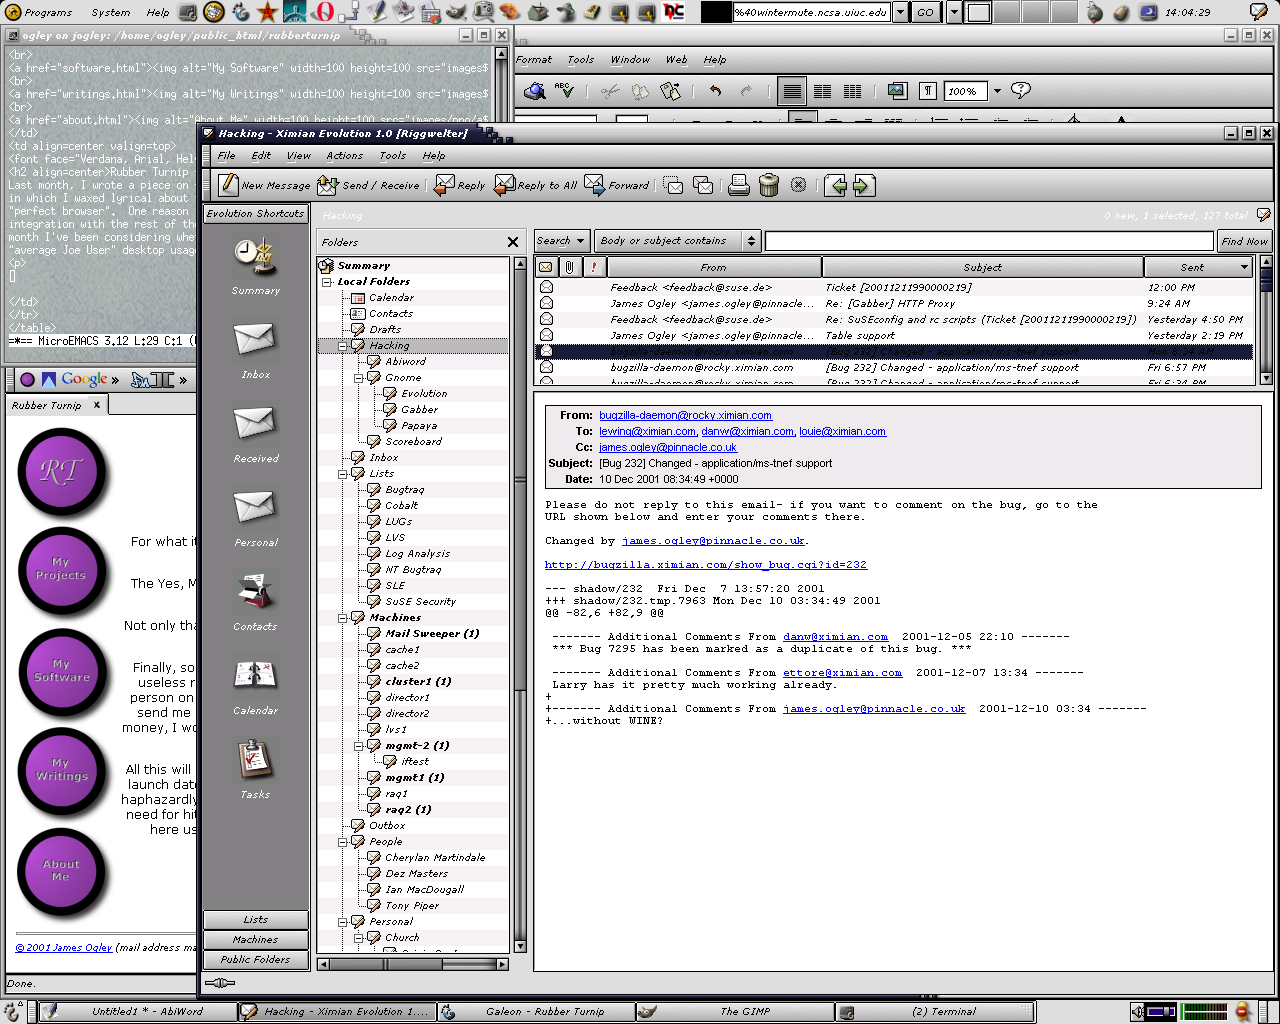Viewport: 1280px width, 1024px height.
Task: Open the Inbox shortcut in the shortcut bar
Action: coord(255,342)
